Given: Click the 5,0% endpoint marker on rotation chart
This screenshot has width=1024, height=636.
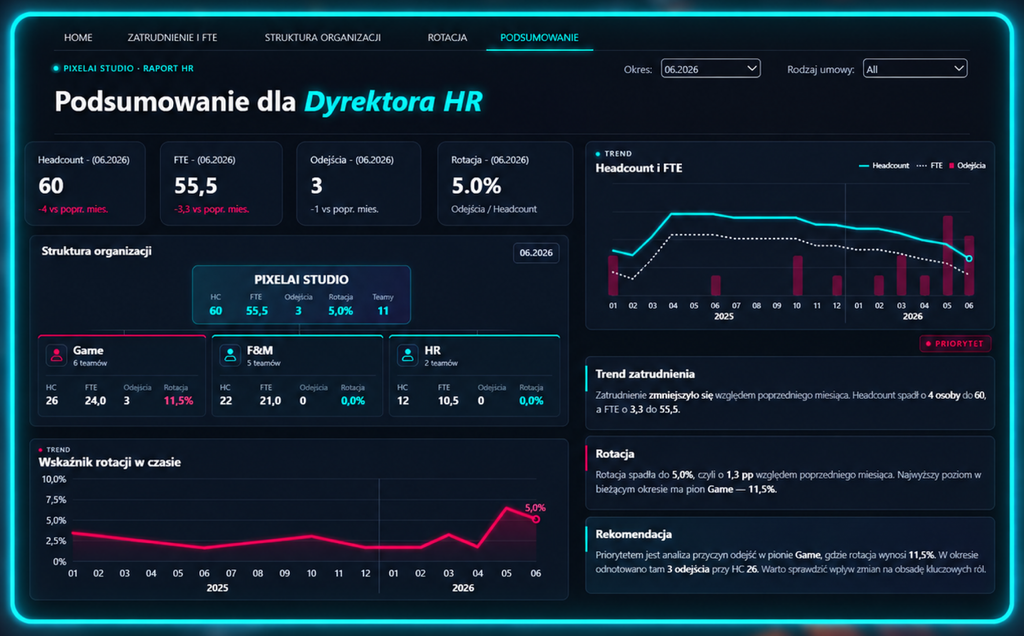Looking at the screenshot, I should [536, 519].
